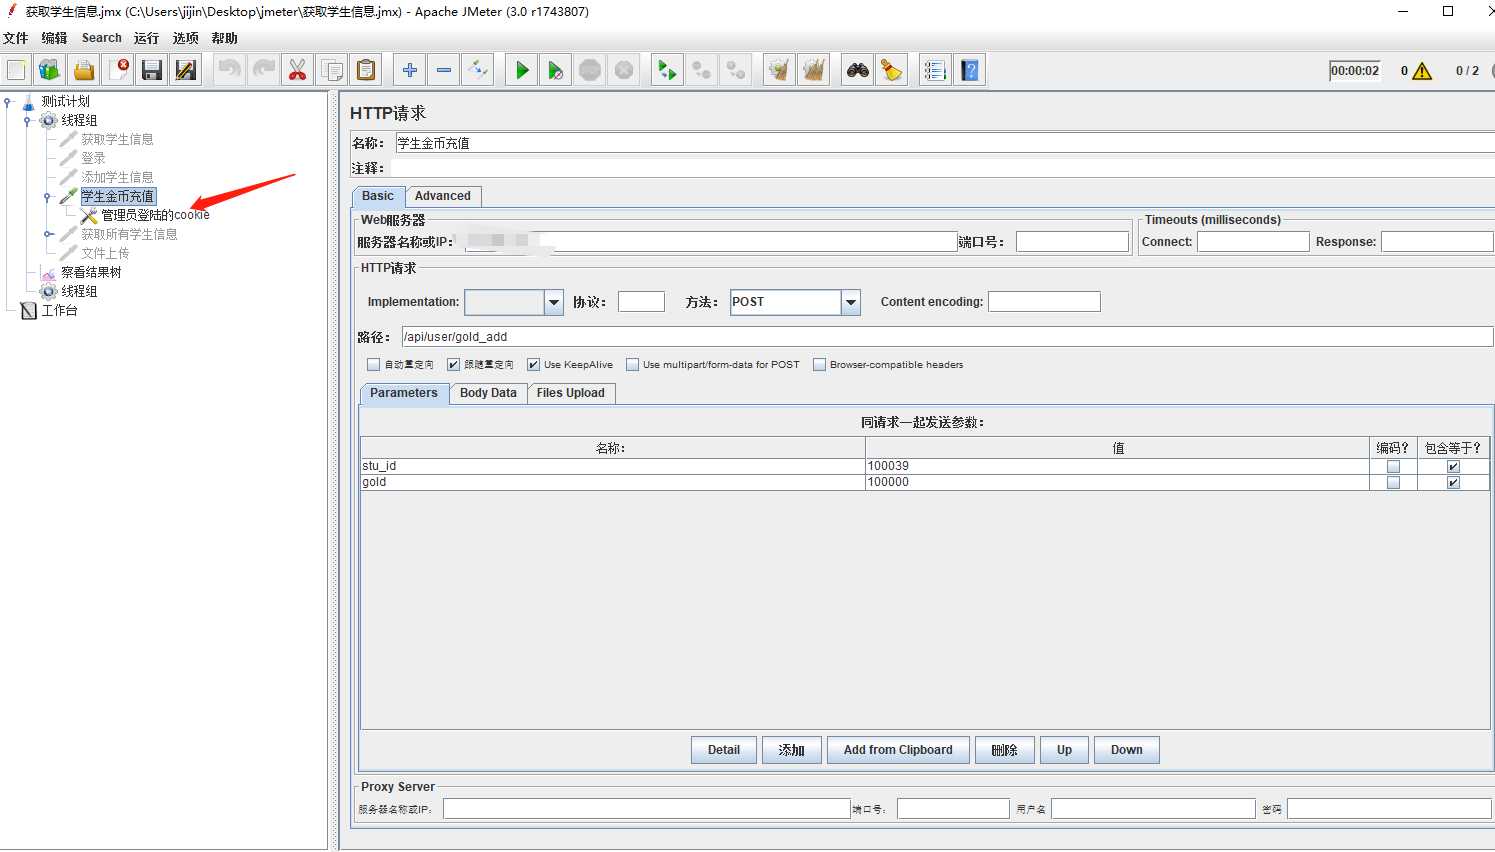Click the 删除 button

pyautogui.click(x=1004, y=750)
